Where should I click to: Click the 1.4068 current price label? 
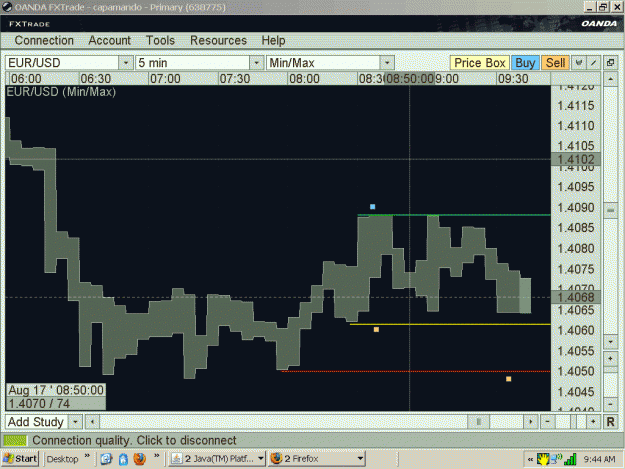pos(576,297)
